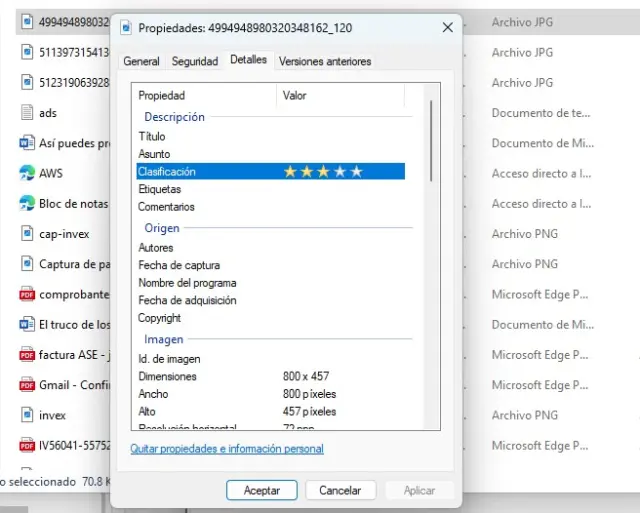Select the ads text document icon
Screen dimensions: 640x513
[x=27, y=113]
